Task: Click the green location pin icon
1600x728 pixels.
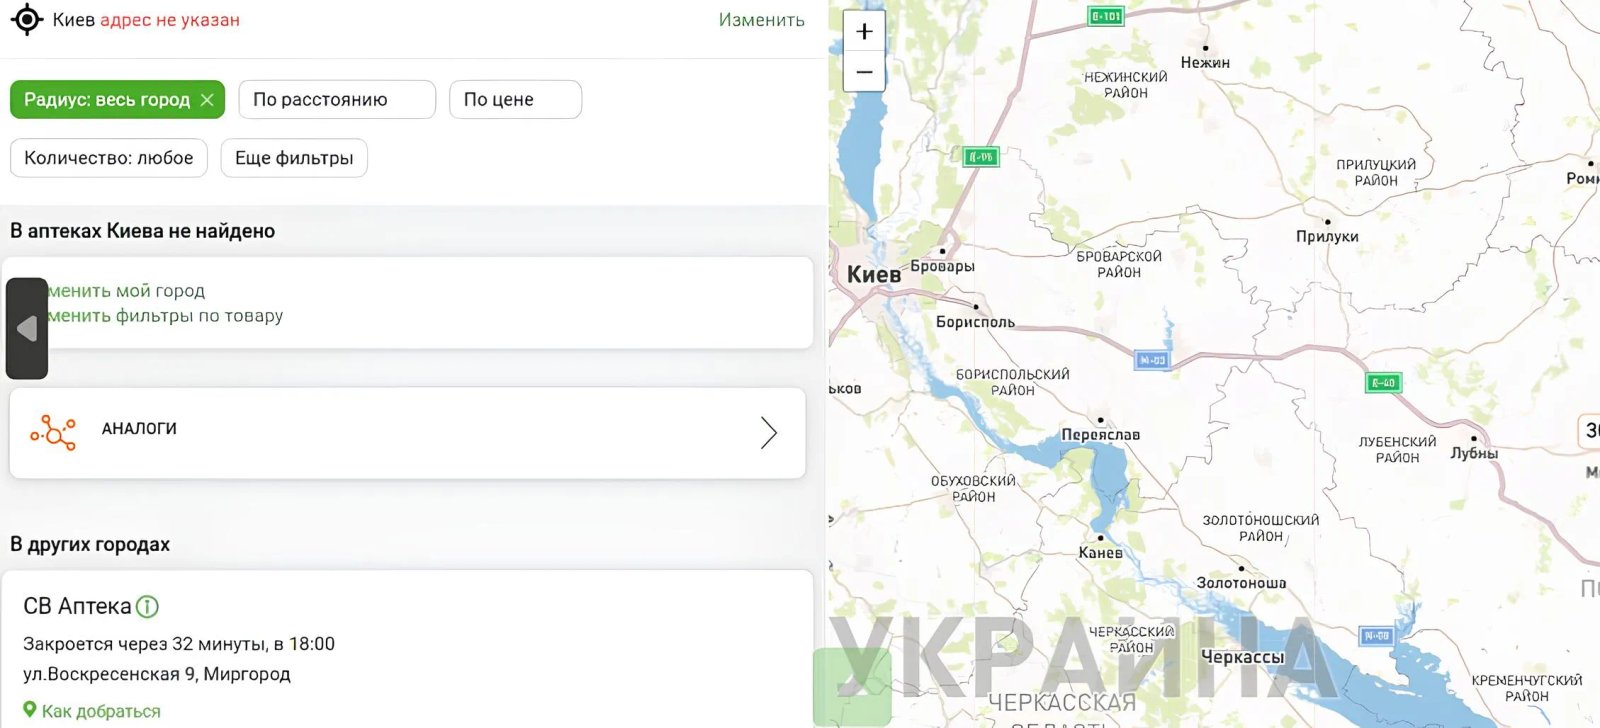Action: click(30, 710)
